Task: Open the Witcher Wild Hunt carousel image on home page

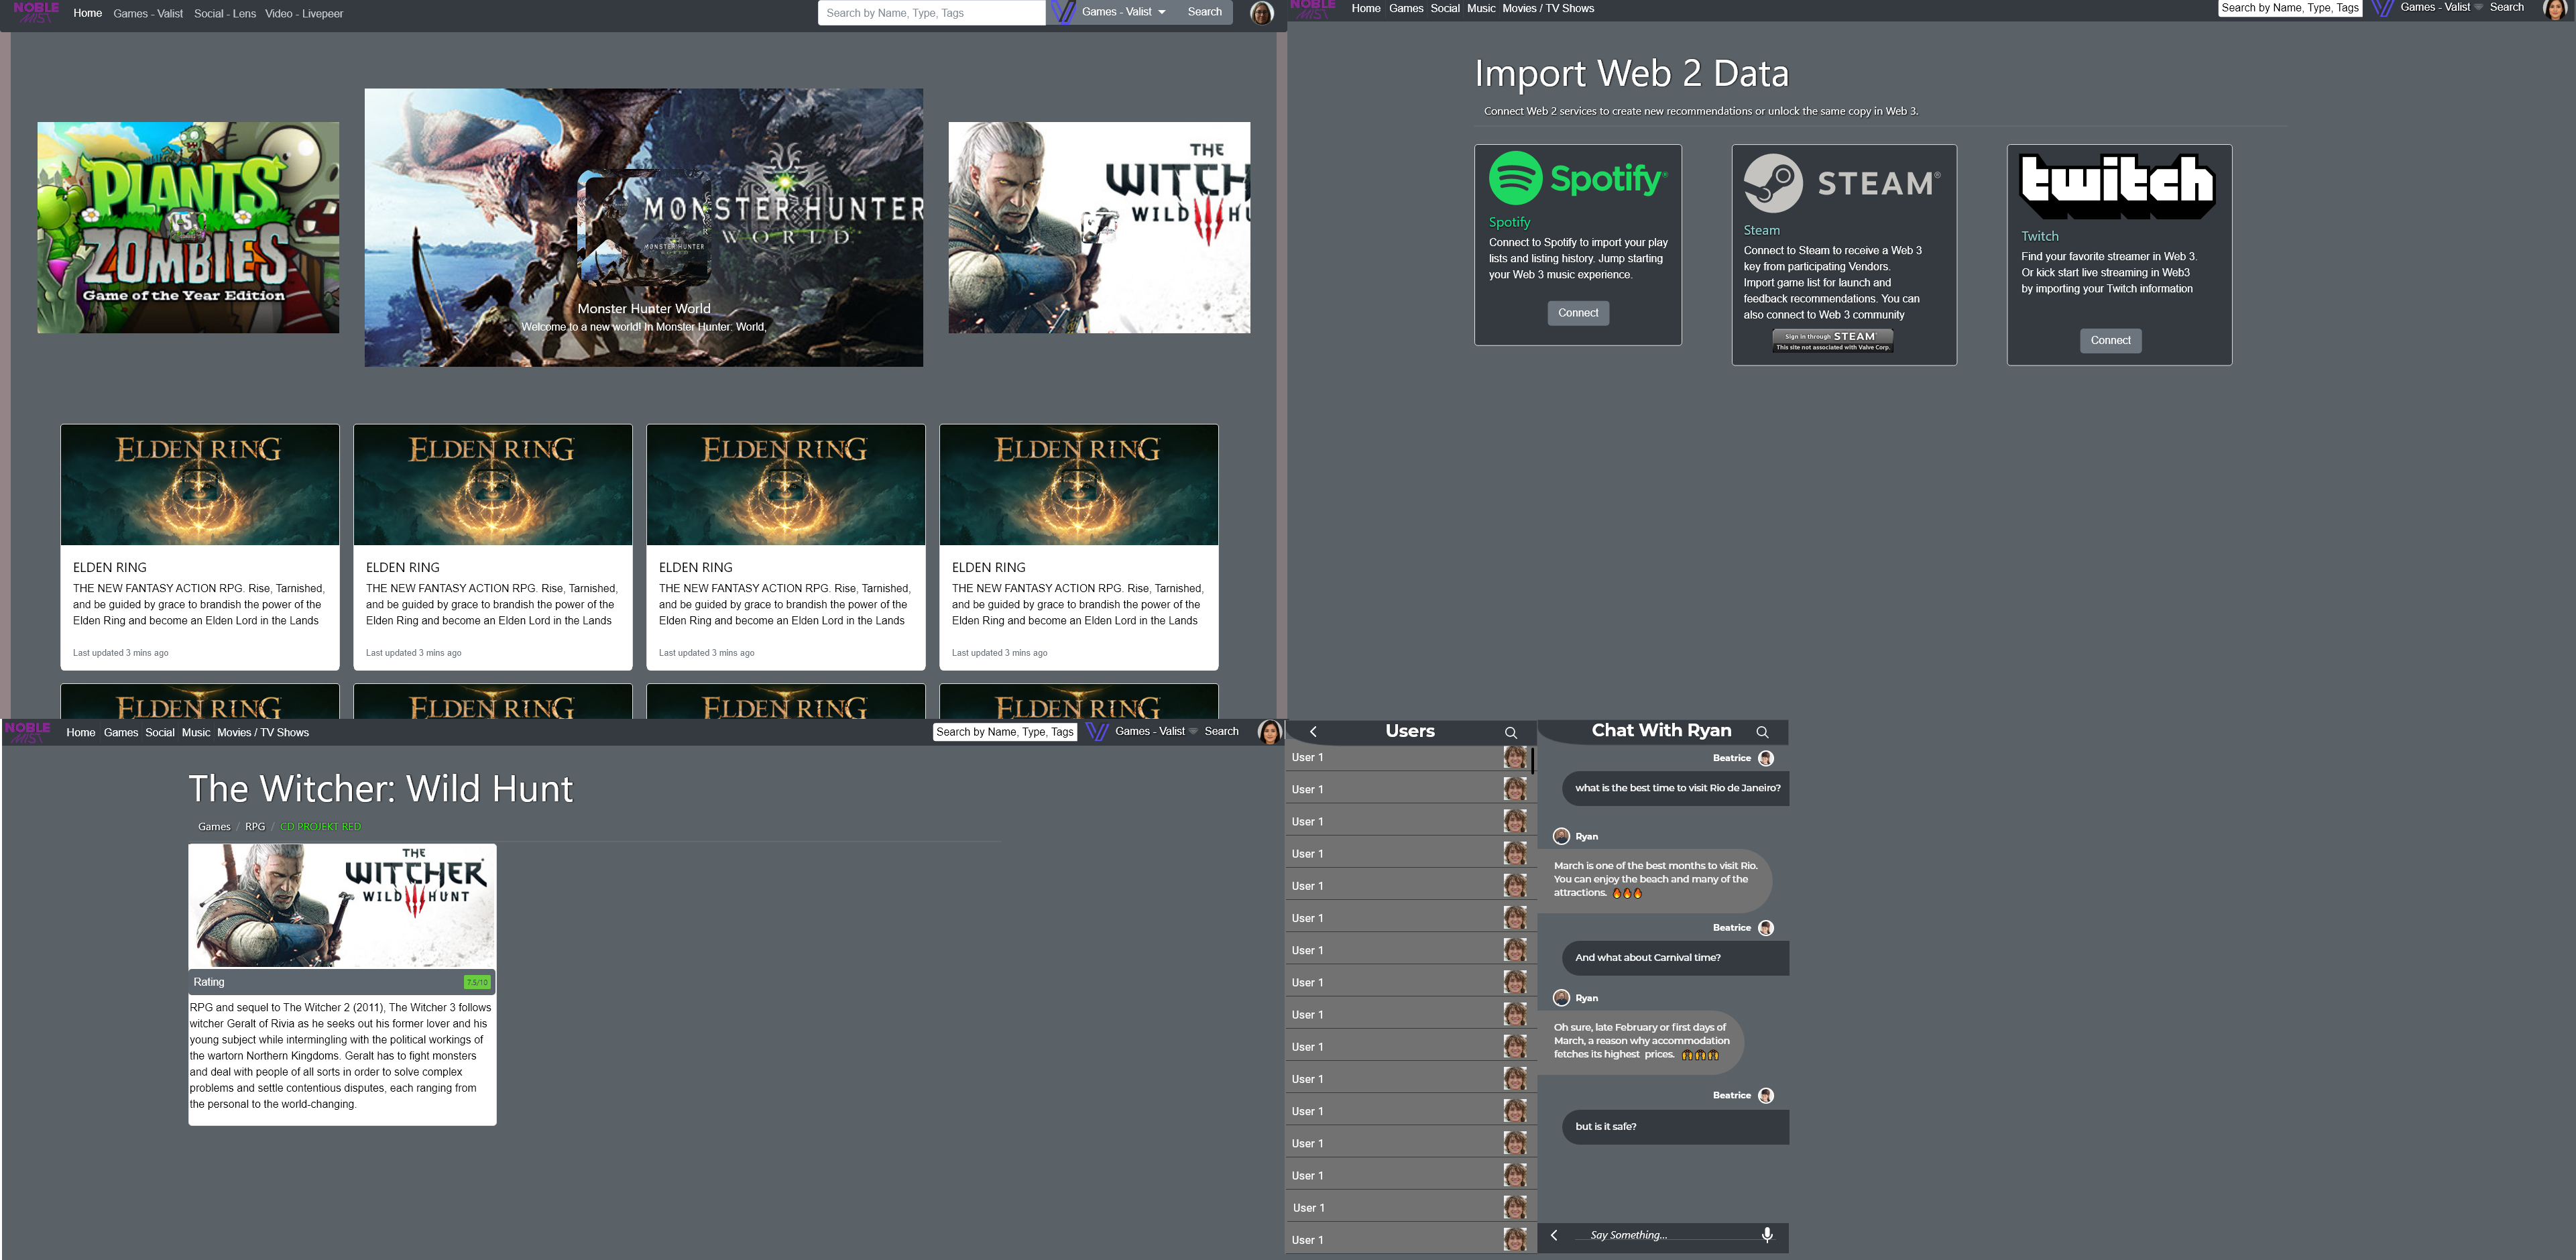Action: click(1098, 228)
